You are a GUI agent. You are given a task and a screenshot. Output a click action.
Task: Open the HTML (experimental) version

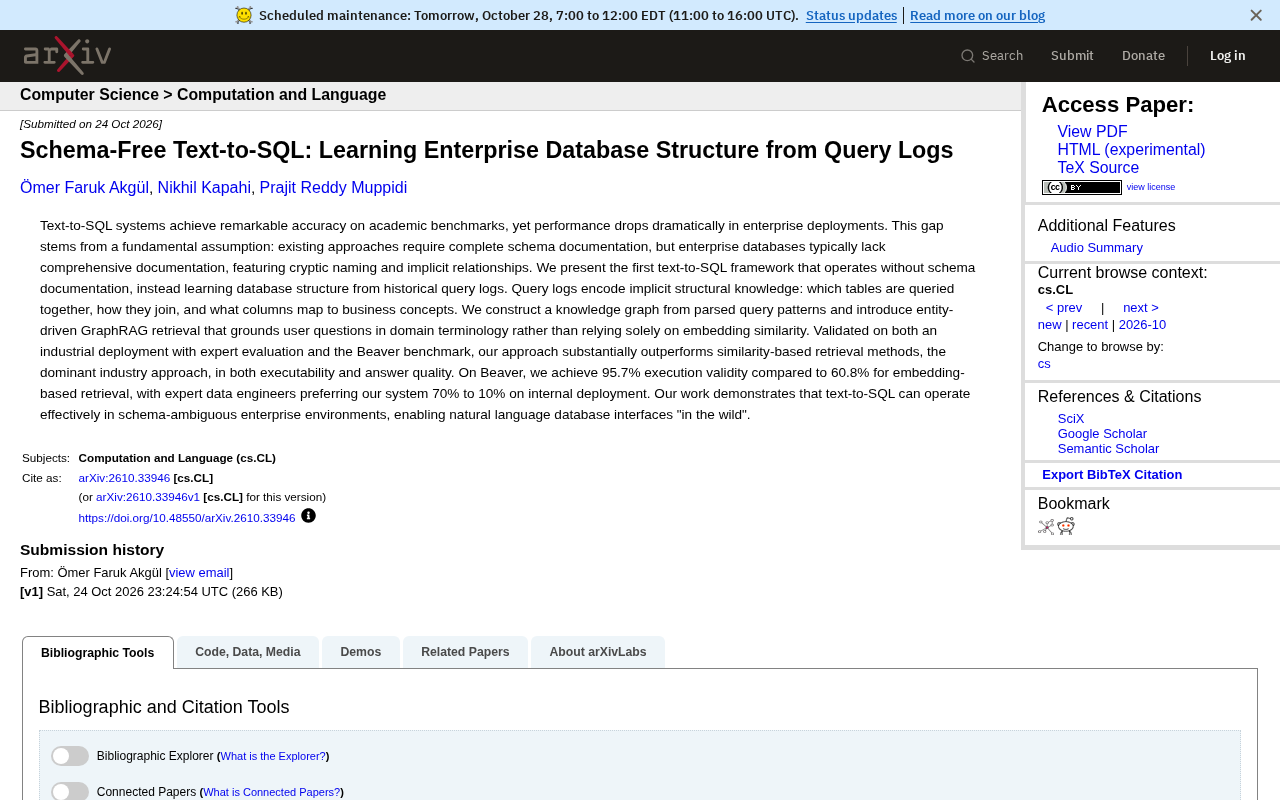pos(1131,150)
